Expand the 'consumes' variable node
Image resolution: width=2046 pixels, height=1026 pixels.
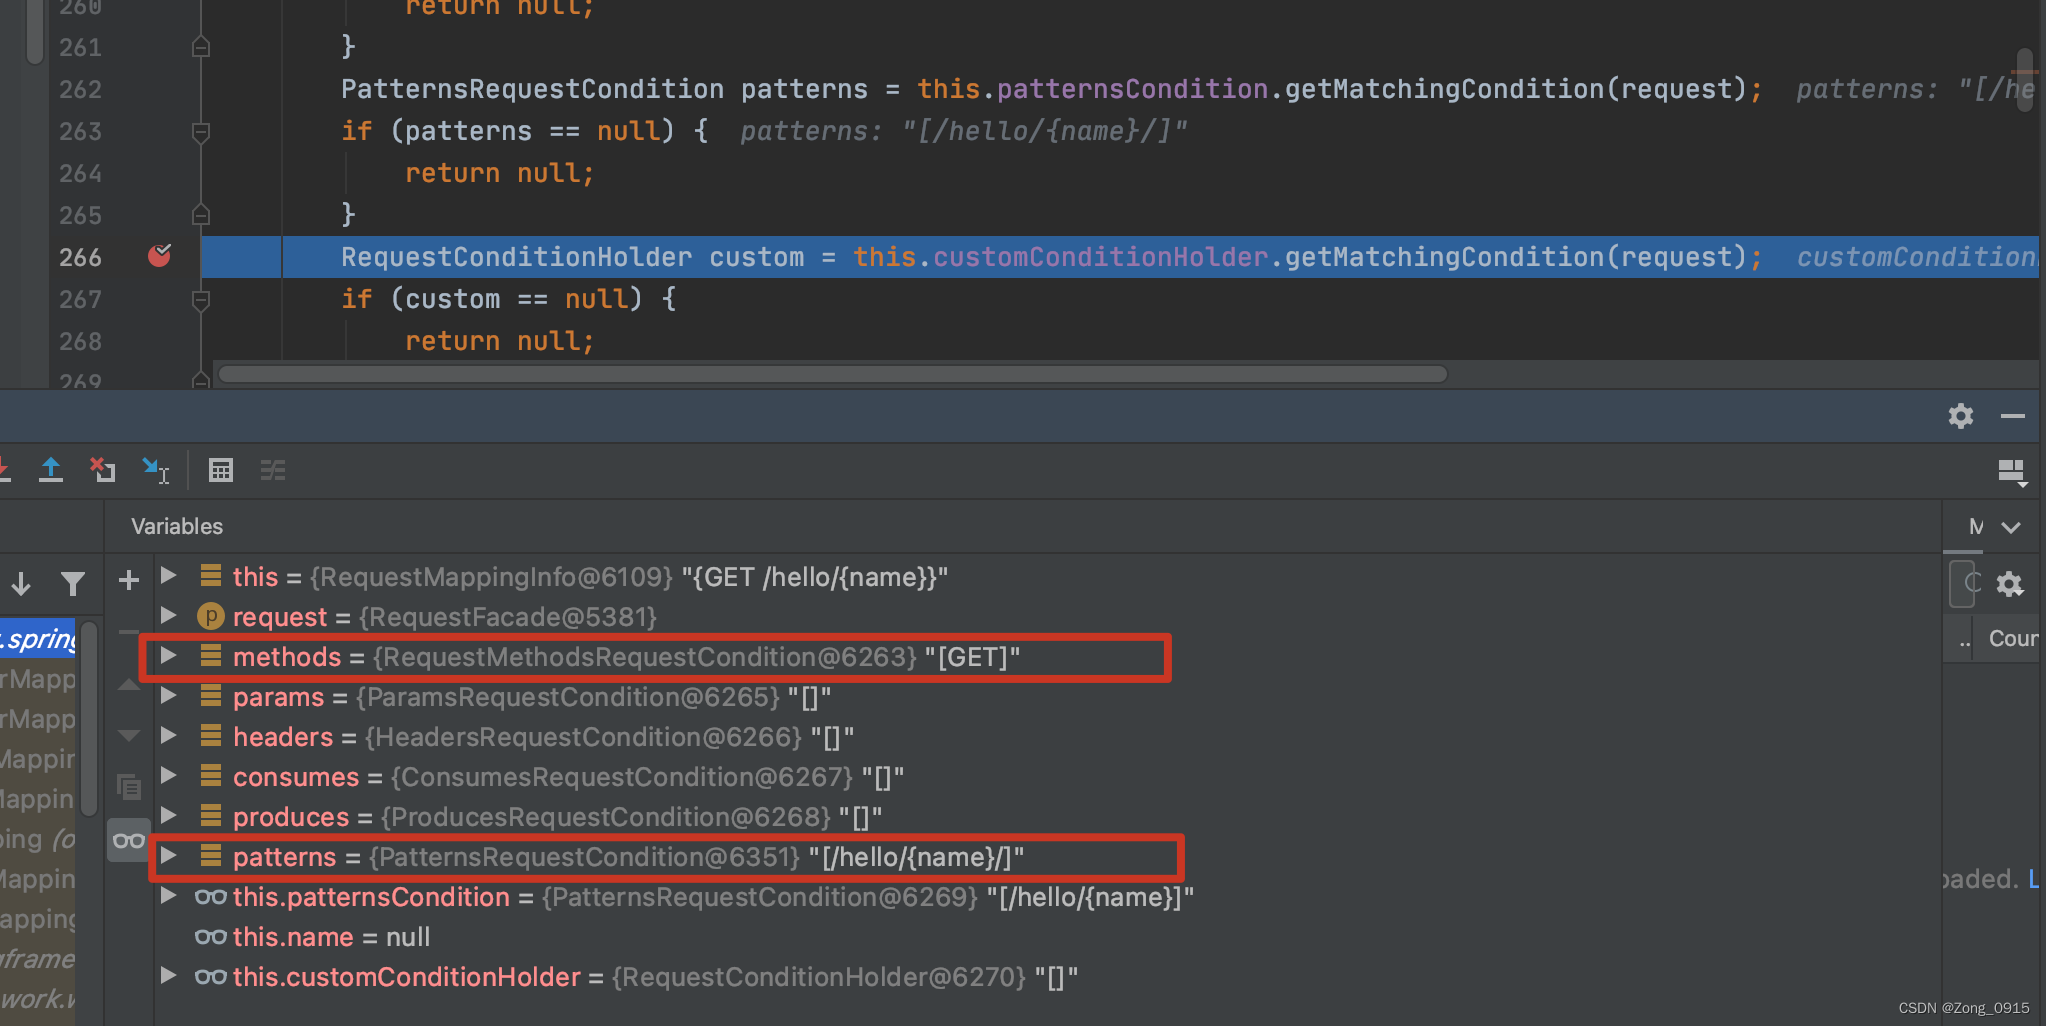pyautogui.click(x=169, y=775)
